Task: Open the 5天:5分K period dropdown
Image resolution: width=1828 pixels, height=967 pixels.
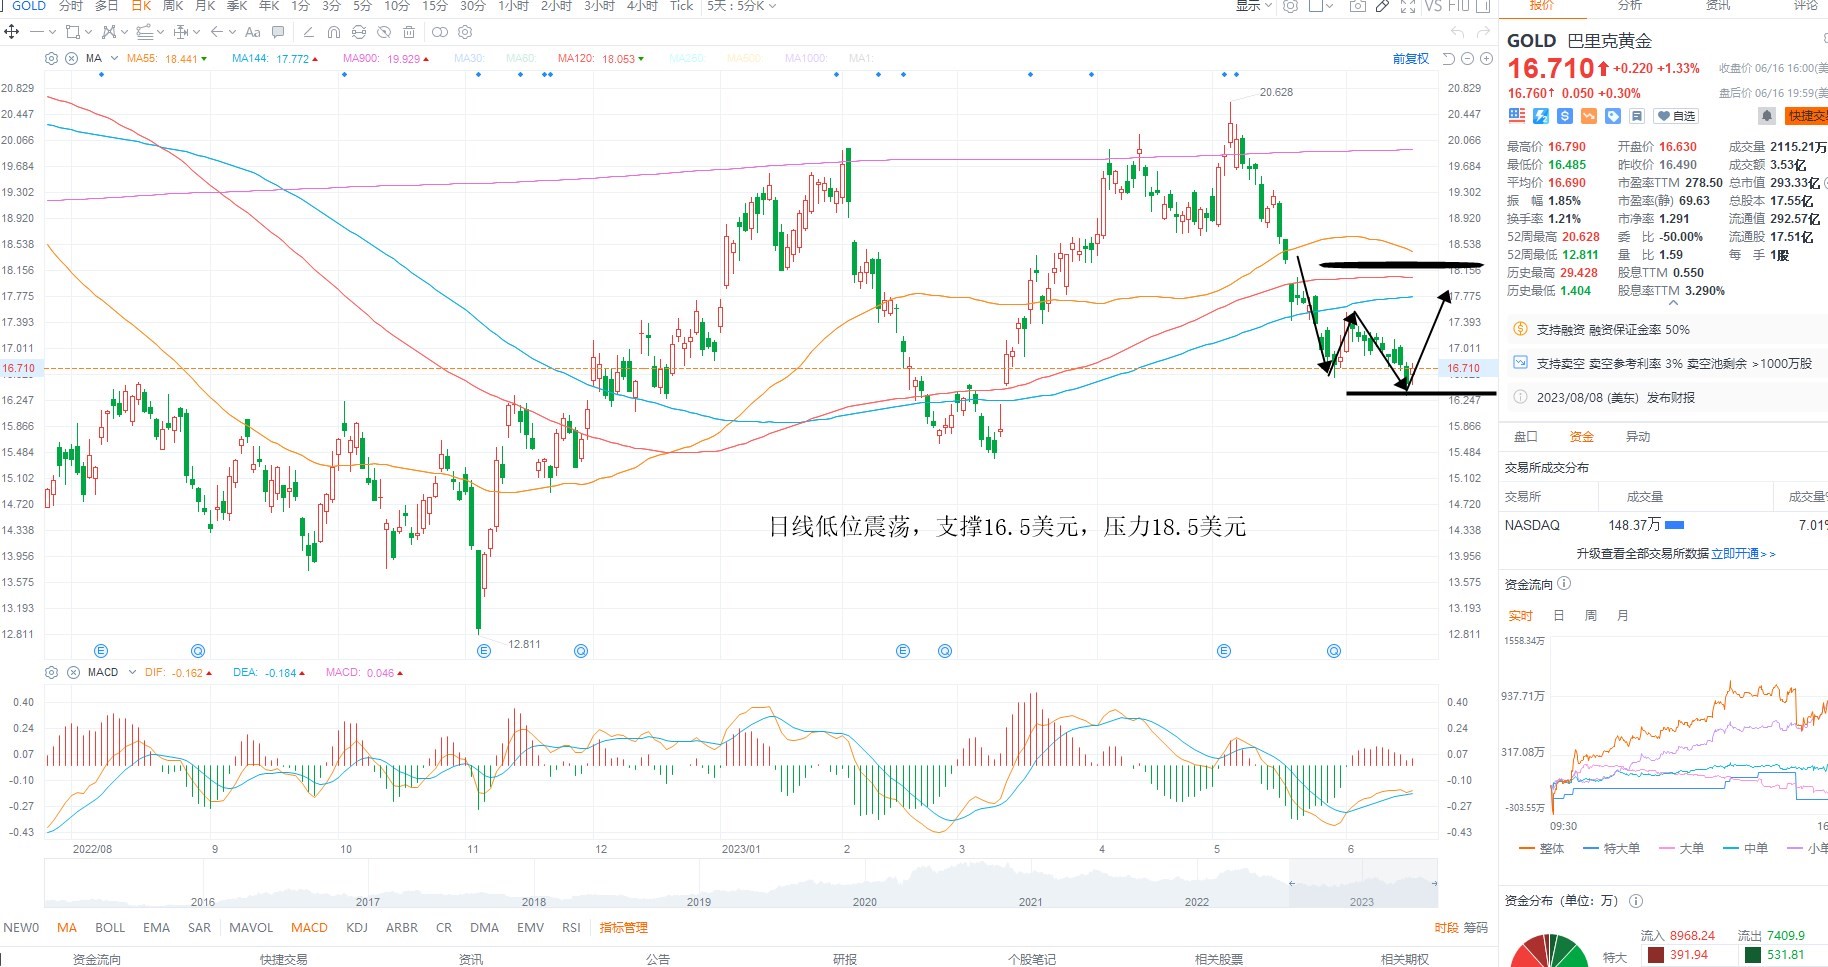Action: point(741,6)
